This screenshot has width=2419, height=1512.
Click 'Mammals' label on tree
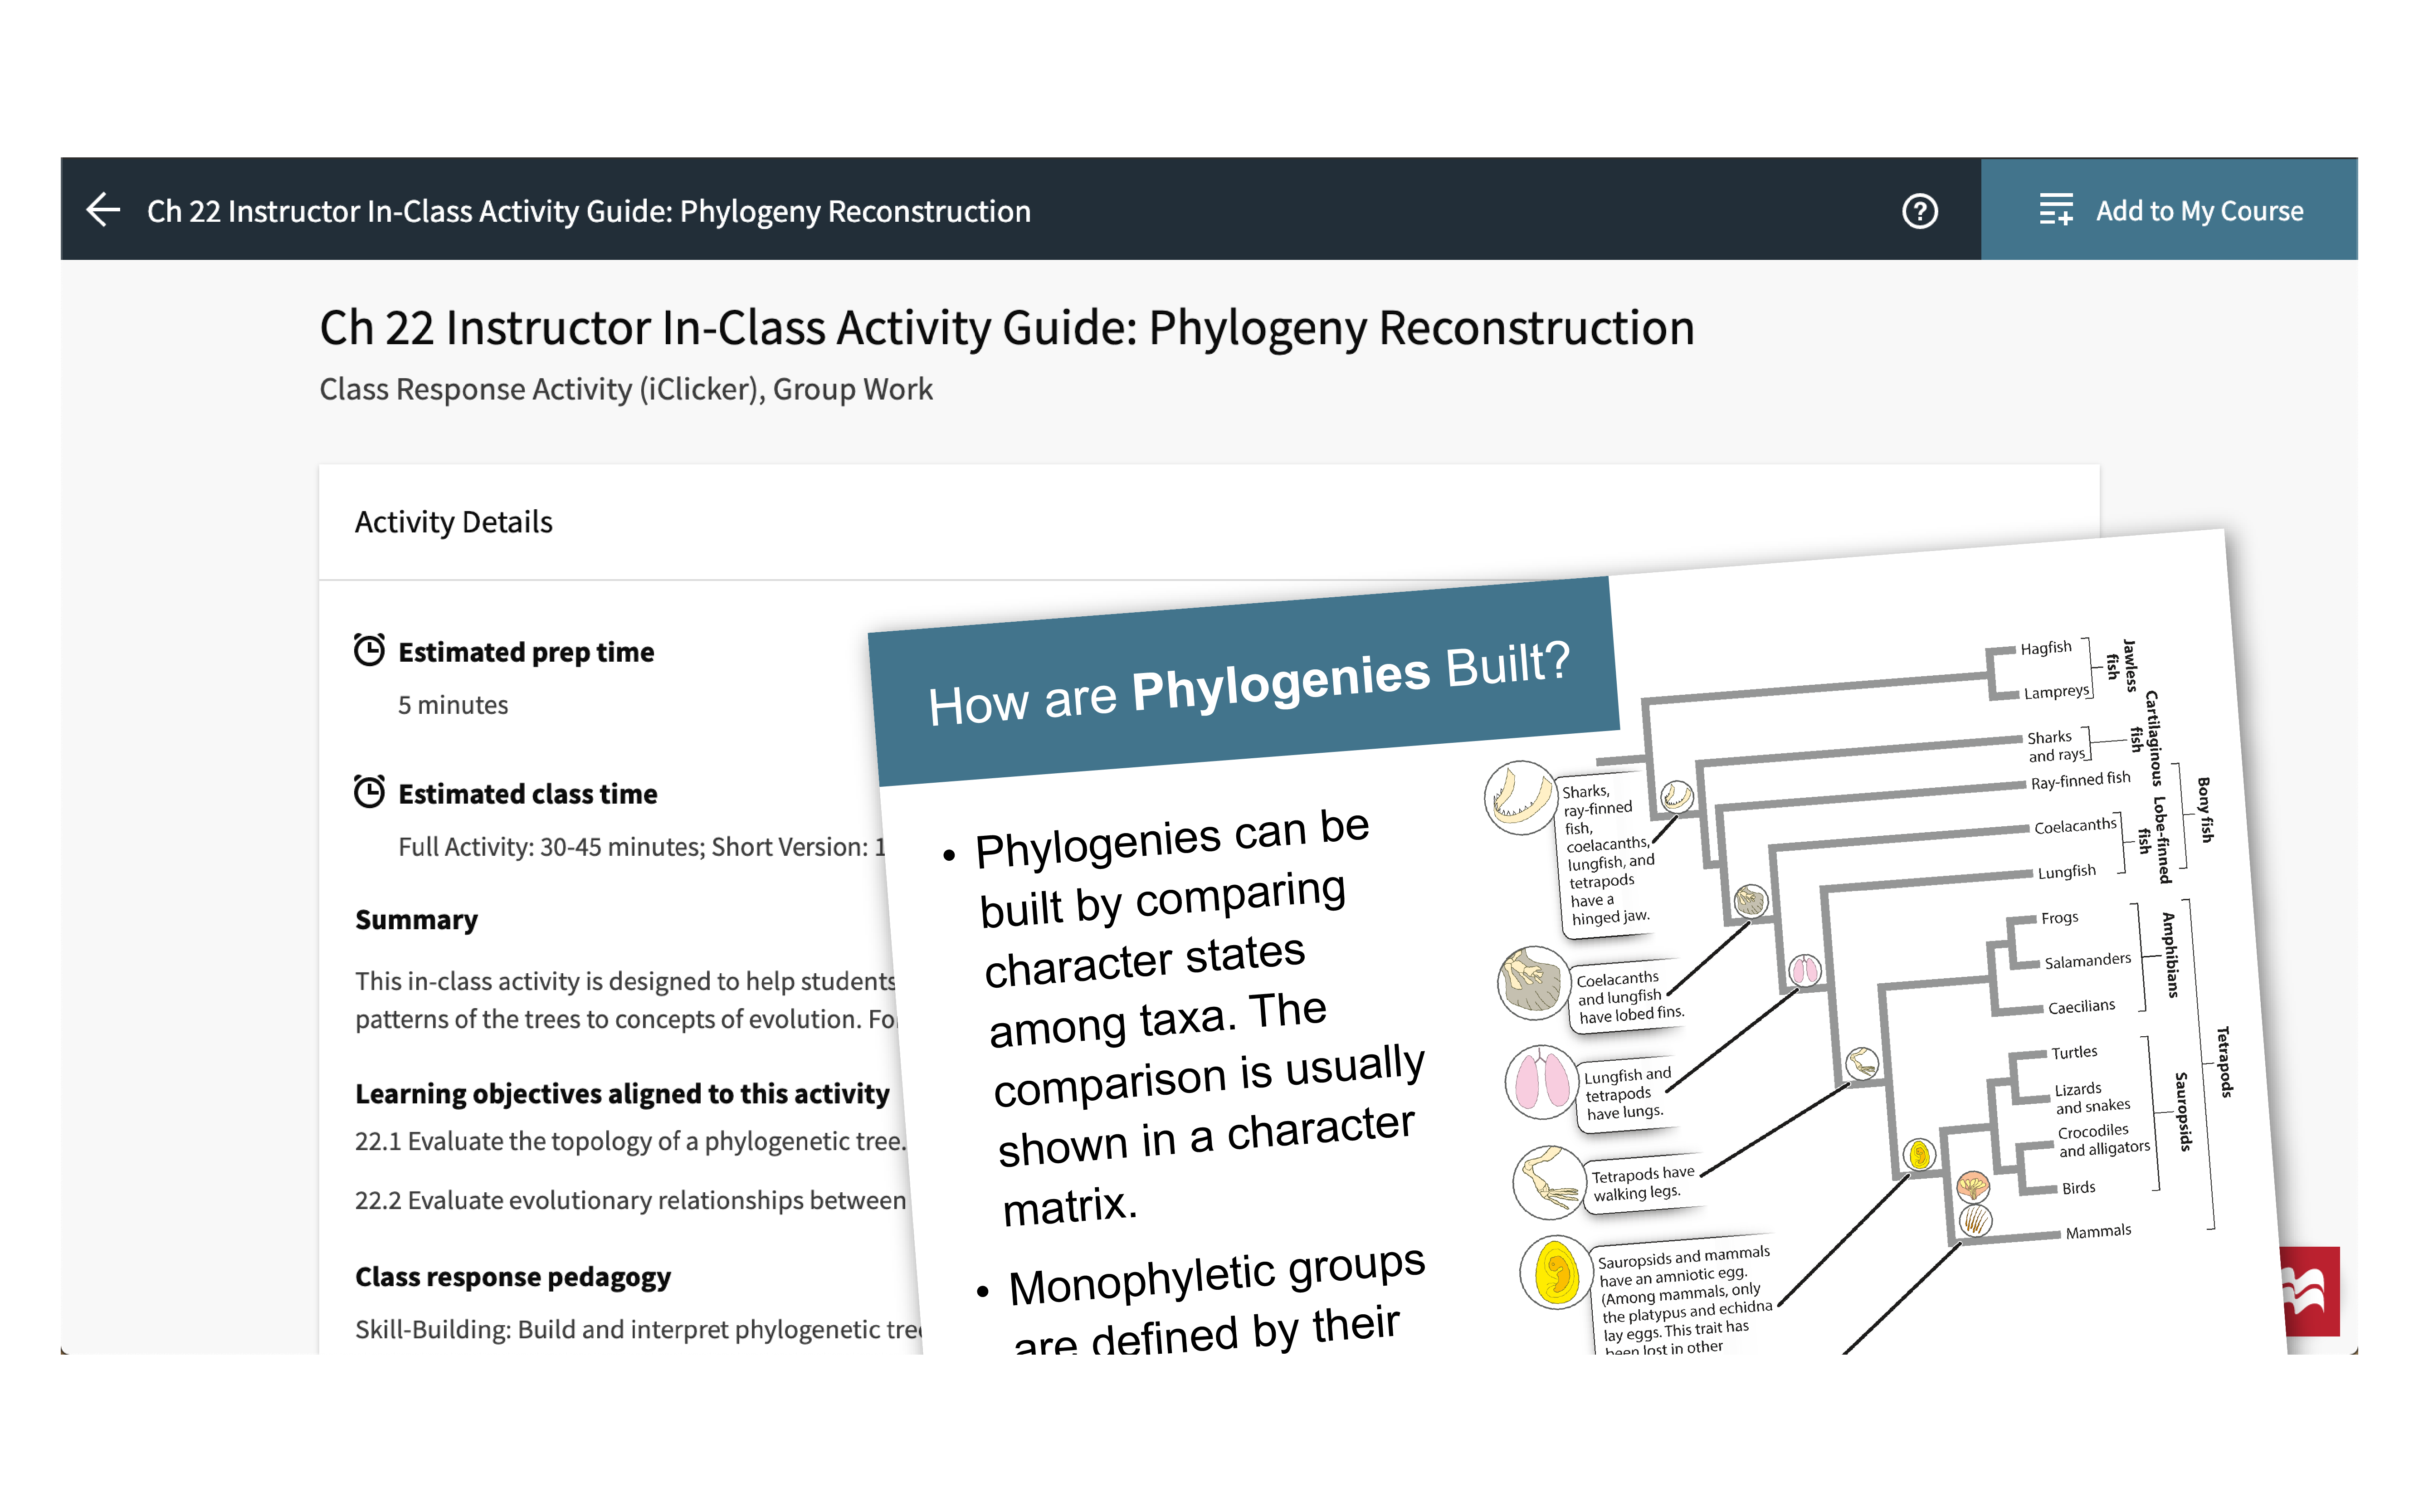(x=2098, y=1232)
